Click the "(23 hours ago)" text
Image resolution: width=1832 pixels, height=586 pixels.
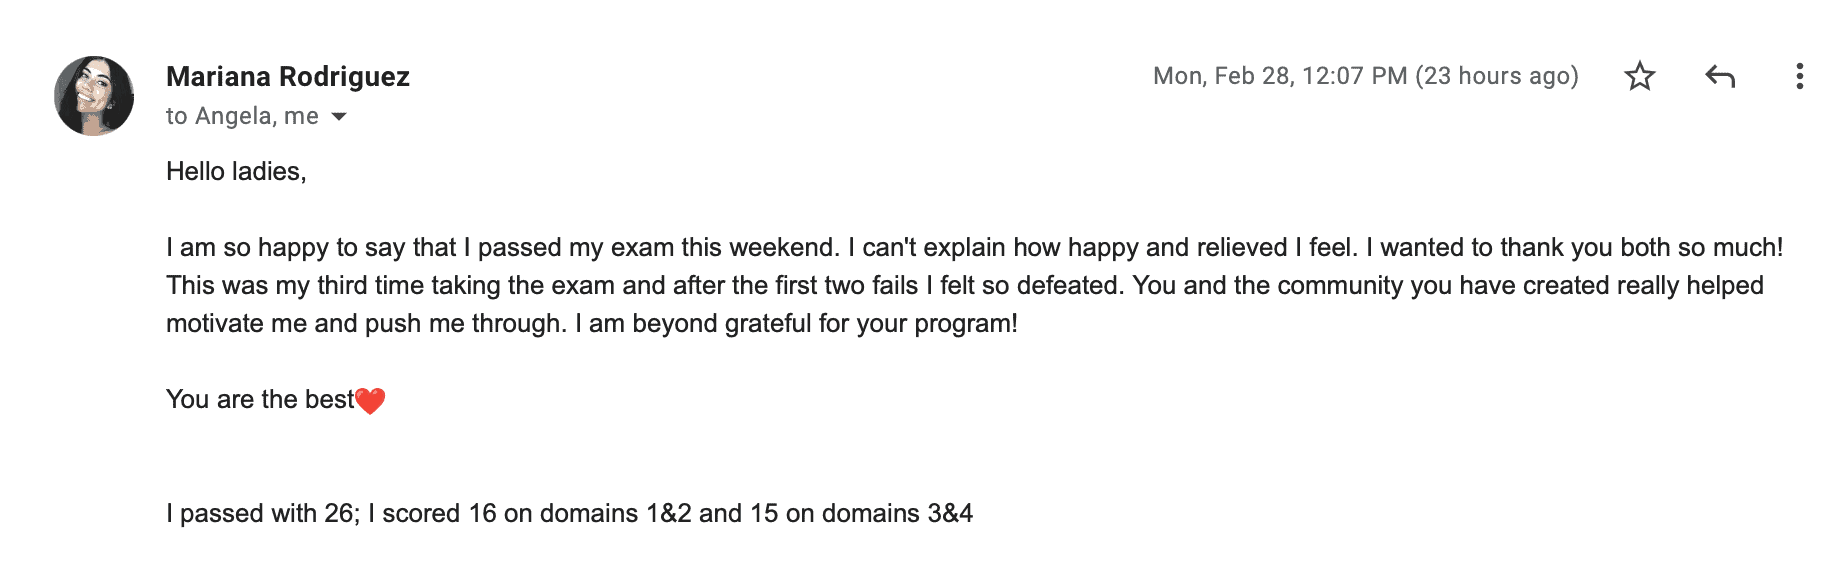point(1496,76)
